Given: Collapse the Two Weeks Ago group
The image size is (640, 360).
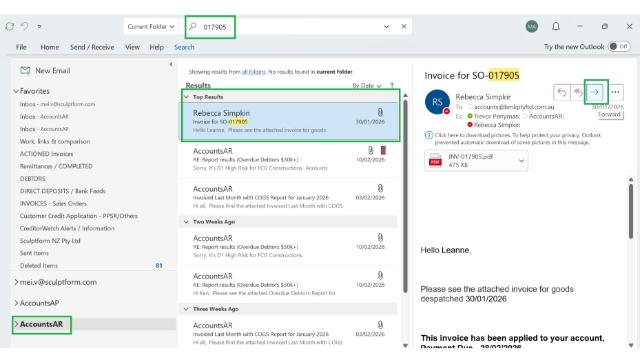Looking at the screenshot, I should pos(186,222).
